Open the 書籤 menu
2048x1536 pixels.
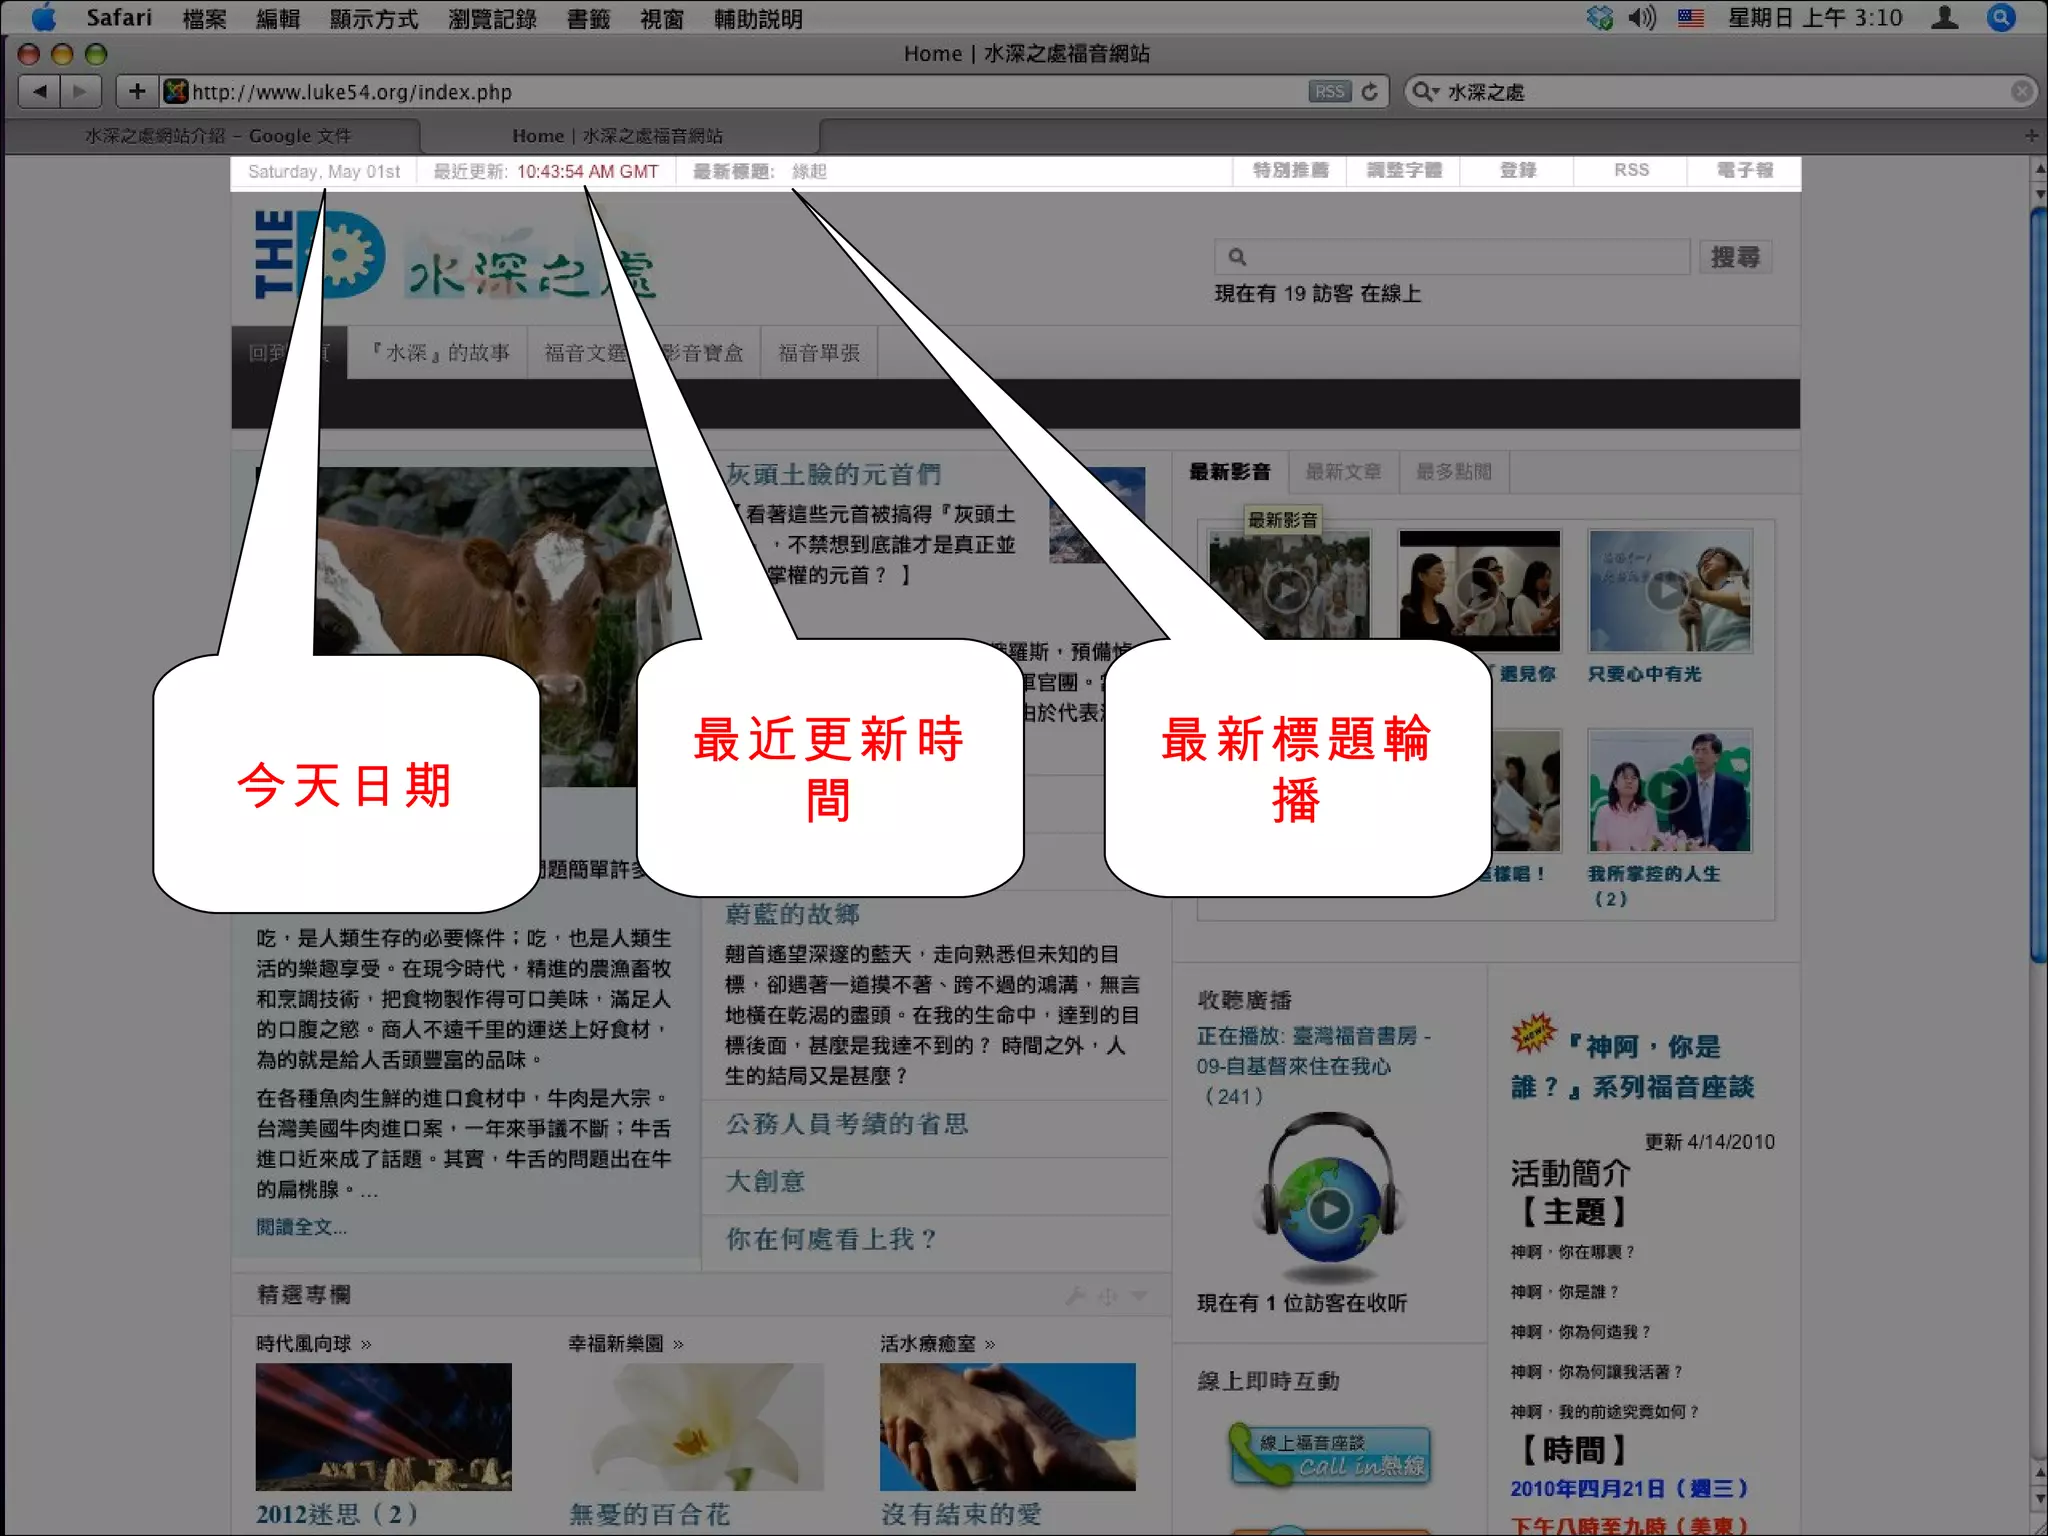click(588, 19)
